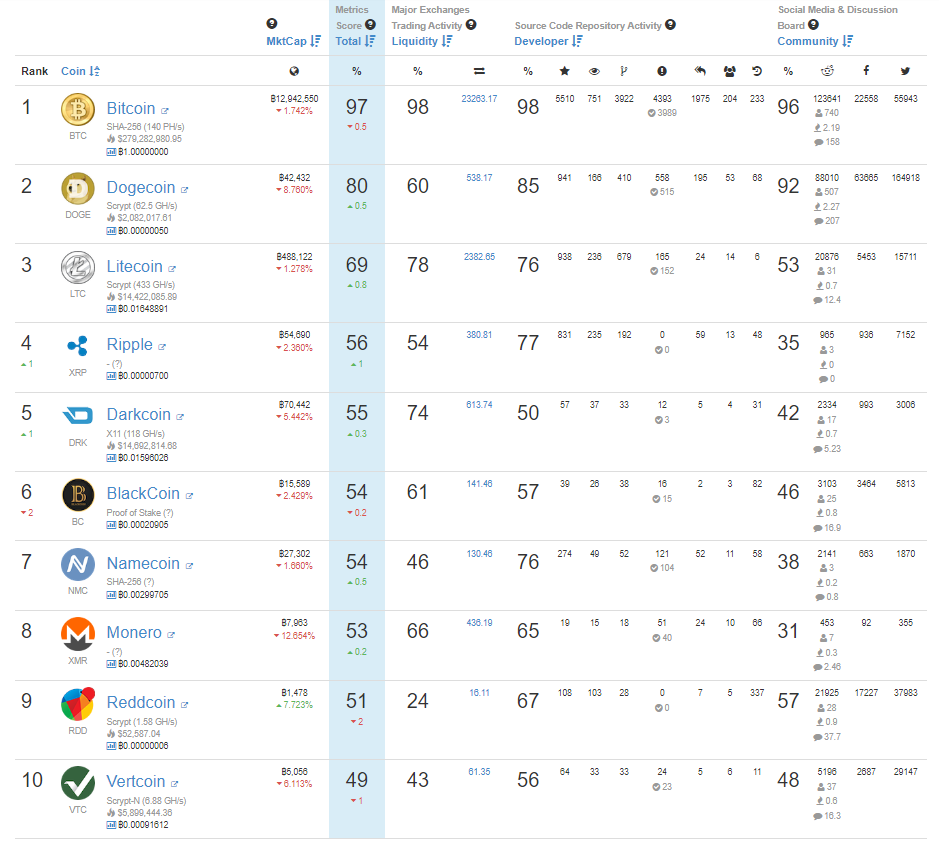Image resolution: width=939 pixels, height=844 pixels.
Task: Click the exclamation issues icon column header
Action: 662,71
